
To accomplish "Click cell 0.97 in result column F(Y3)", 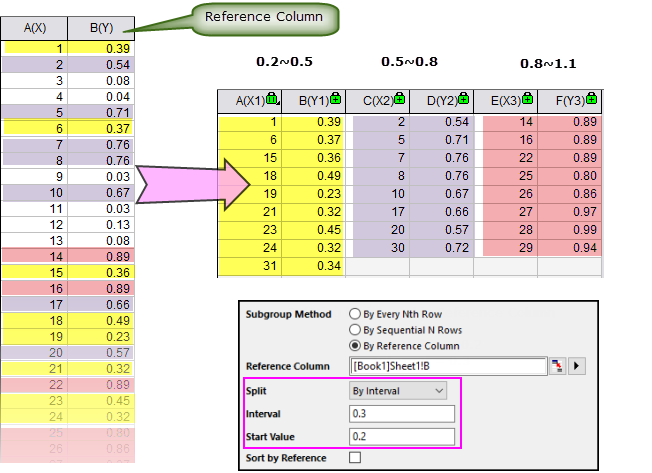I will click(570, 212).
